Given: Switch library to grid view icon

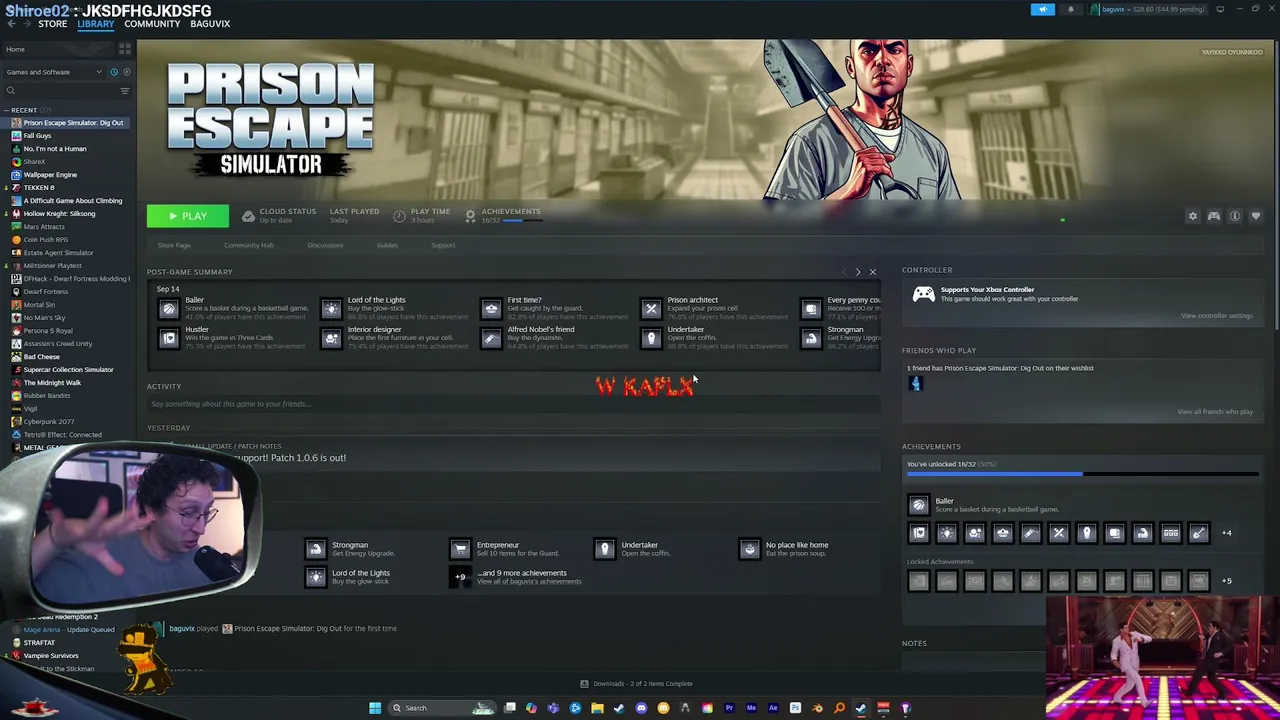Looking at the screenshot, I should (125, 48).
